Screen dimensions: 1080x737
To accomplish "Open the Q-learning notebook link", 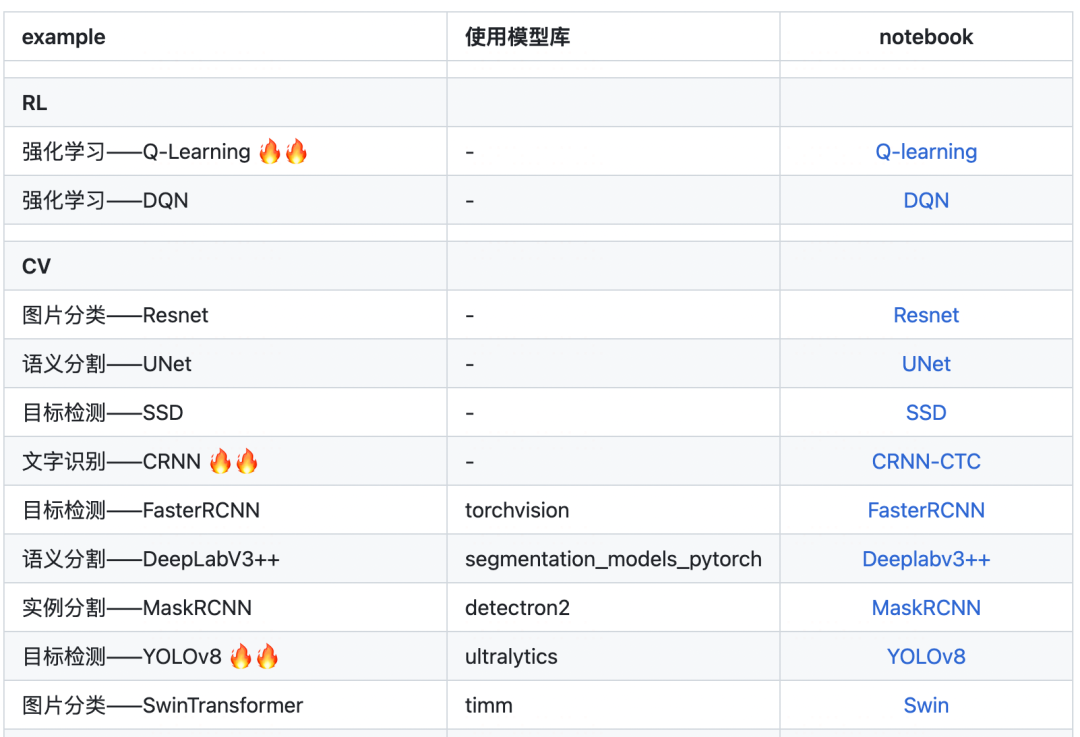I will 926,152.
